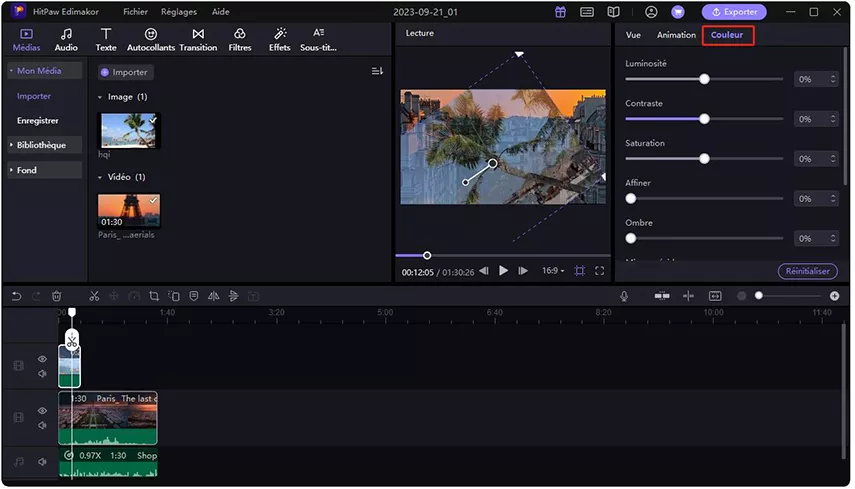Image resolution: width=855 pixels, height=489 pixels.
Task: Click the Importer button in media area
Action: [125, 73]
